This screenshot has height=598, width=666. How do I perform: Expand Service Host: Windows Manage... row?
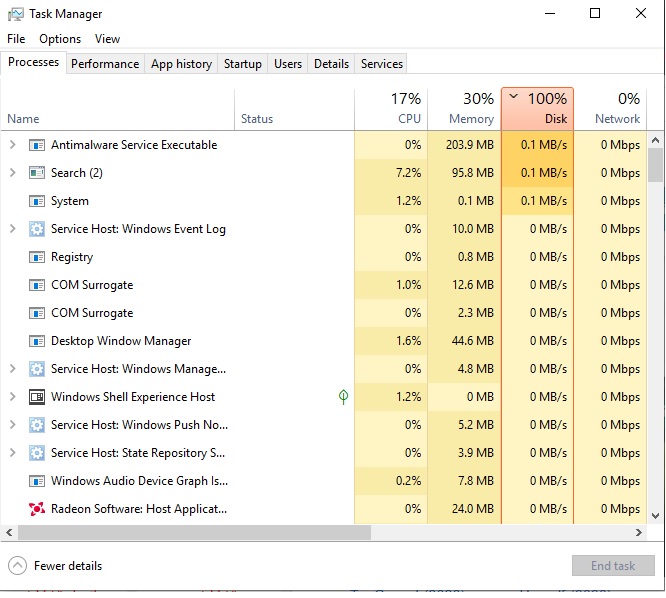[x=13, y=369]
